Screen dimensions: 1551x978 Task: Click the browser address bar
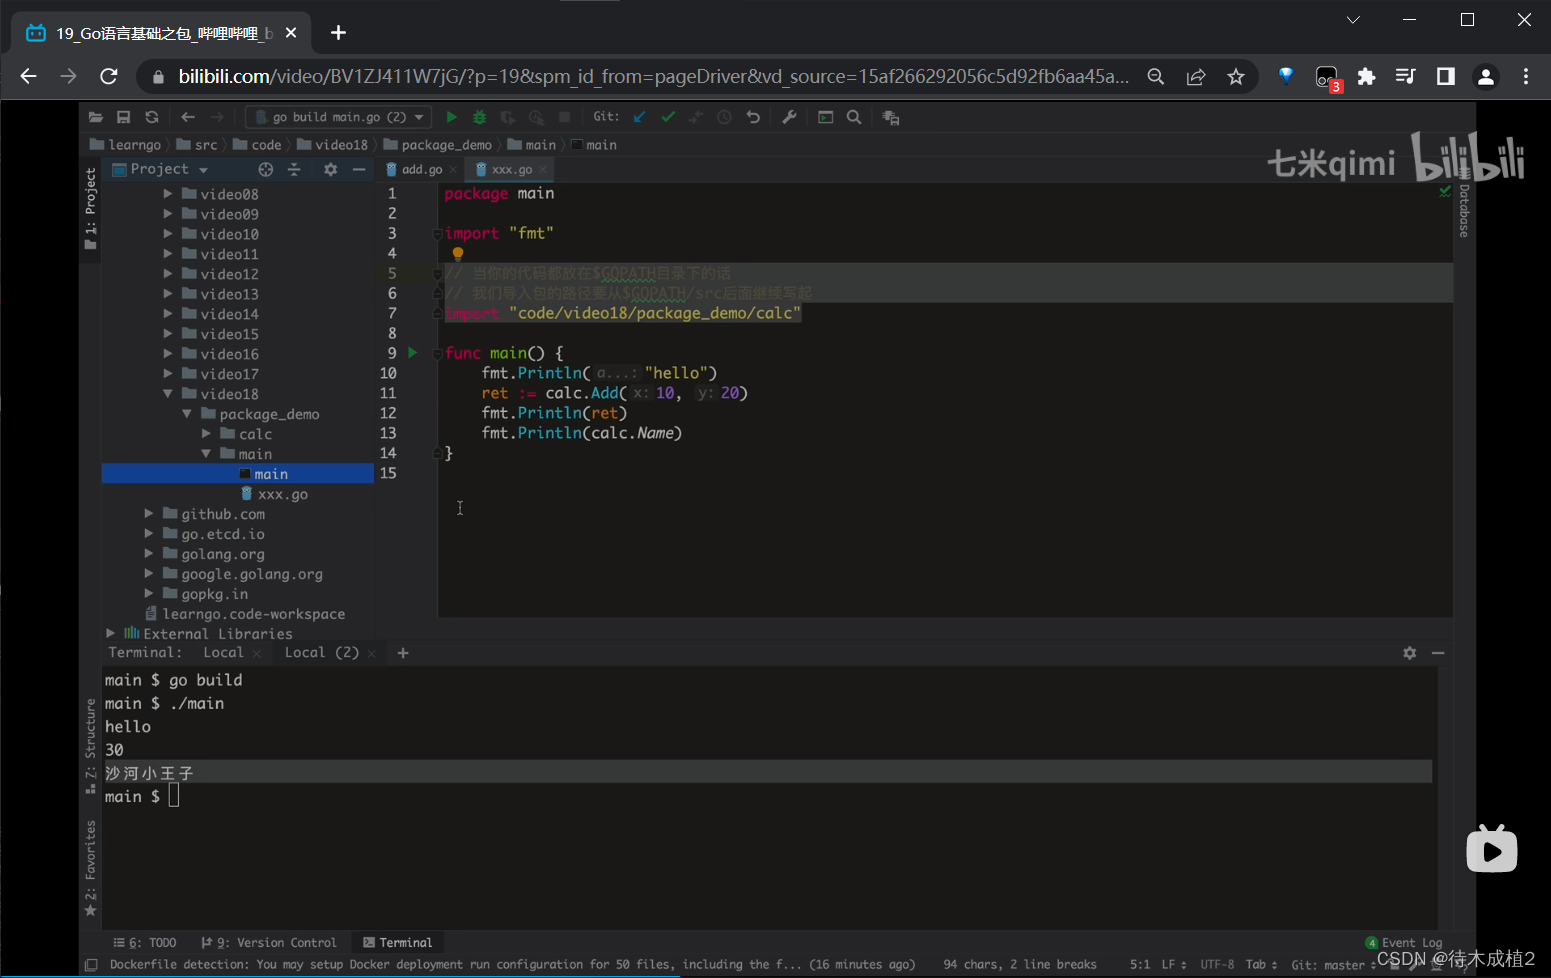pyautogui.click(x=654, y=77)
